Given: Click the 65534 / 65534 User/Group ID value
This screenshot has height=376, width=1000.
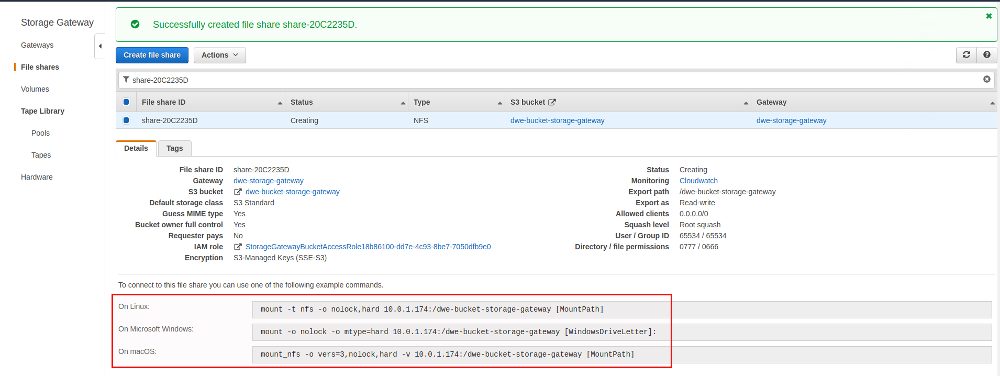Looking at the screenshot, I should (703, 236).
